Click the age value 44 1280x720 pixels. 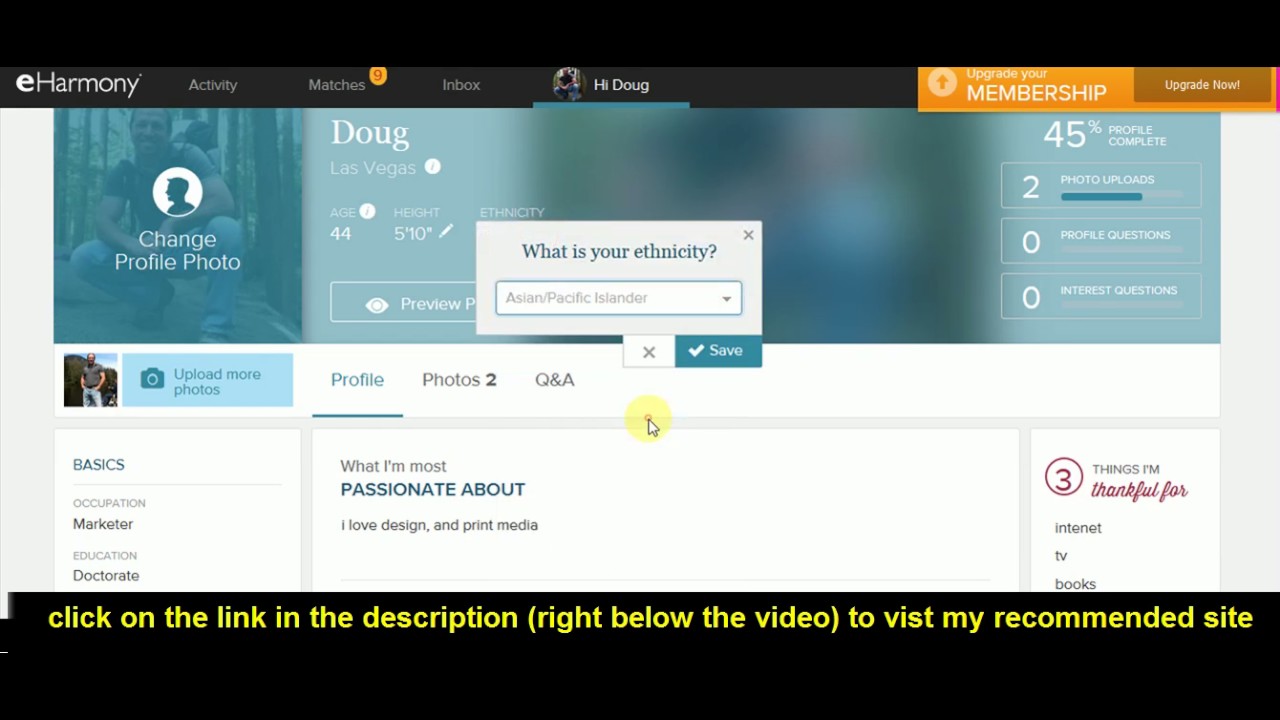pos(341,233)
